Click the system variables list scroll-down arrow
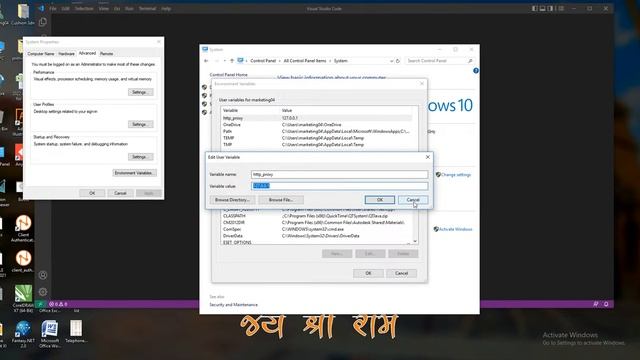Viewport: 640px width, 360px height. coord(415,242)
